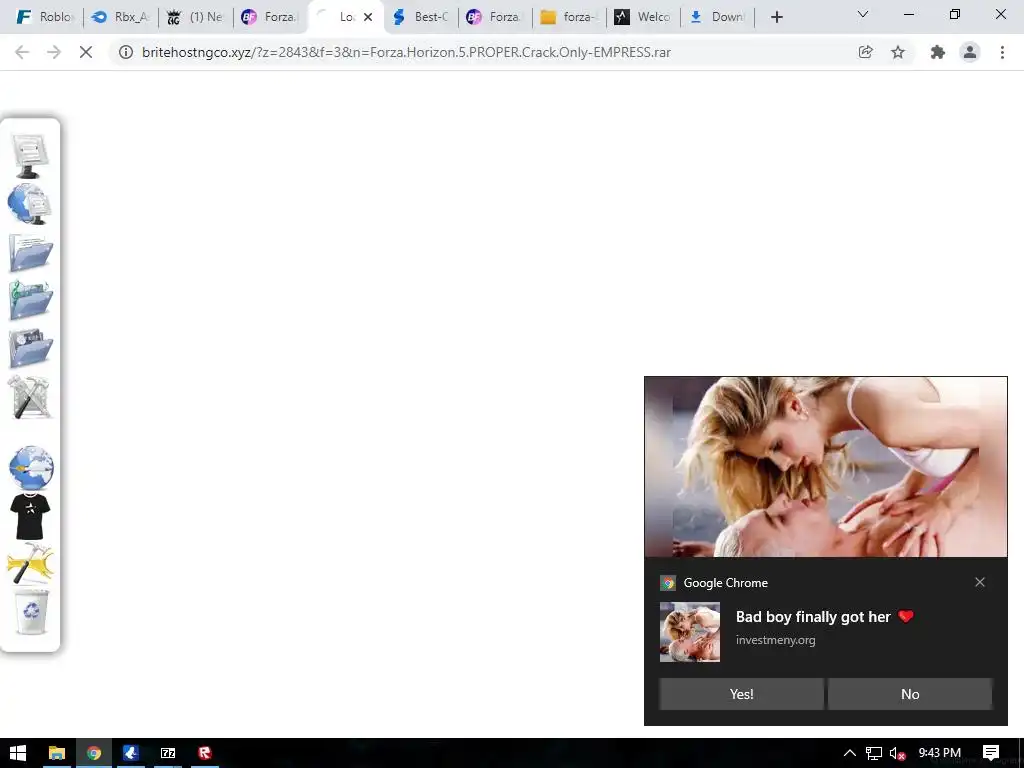Viewport: 1024px width, 768px height.
Task: Share this page from address bar
Action: pyautogui.click(x=865, y=52)
